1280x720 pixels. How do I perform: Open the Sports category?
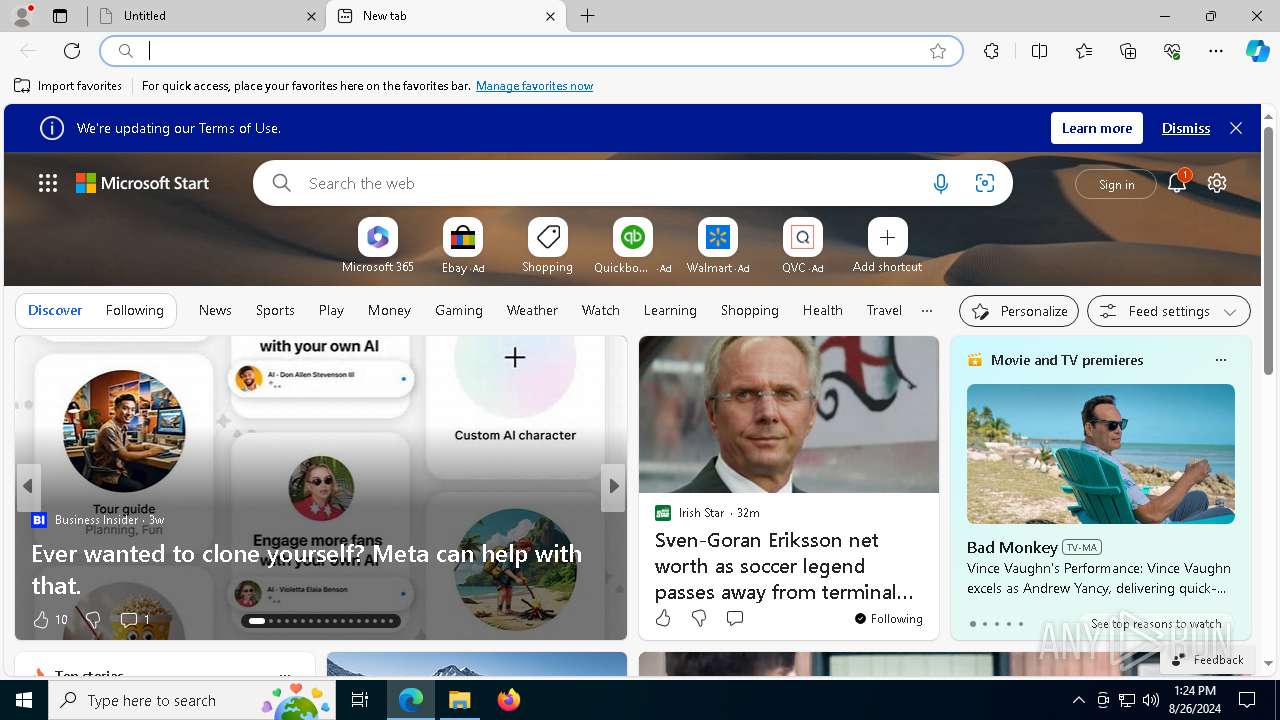pos(275,311)
